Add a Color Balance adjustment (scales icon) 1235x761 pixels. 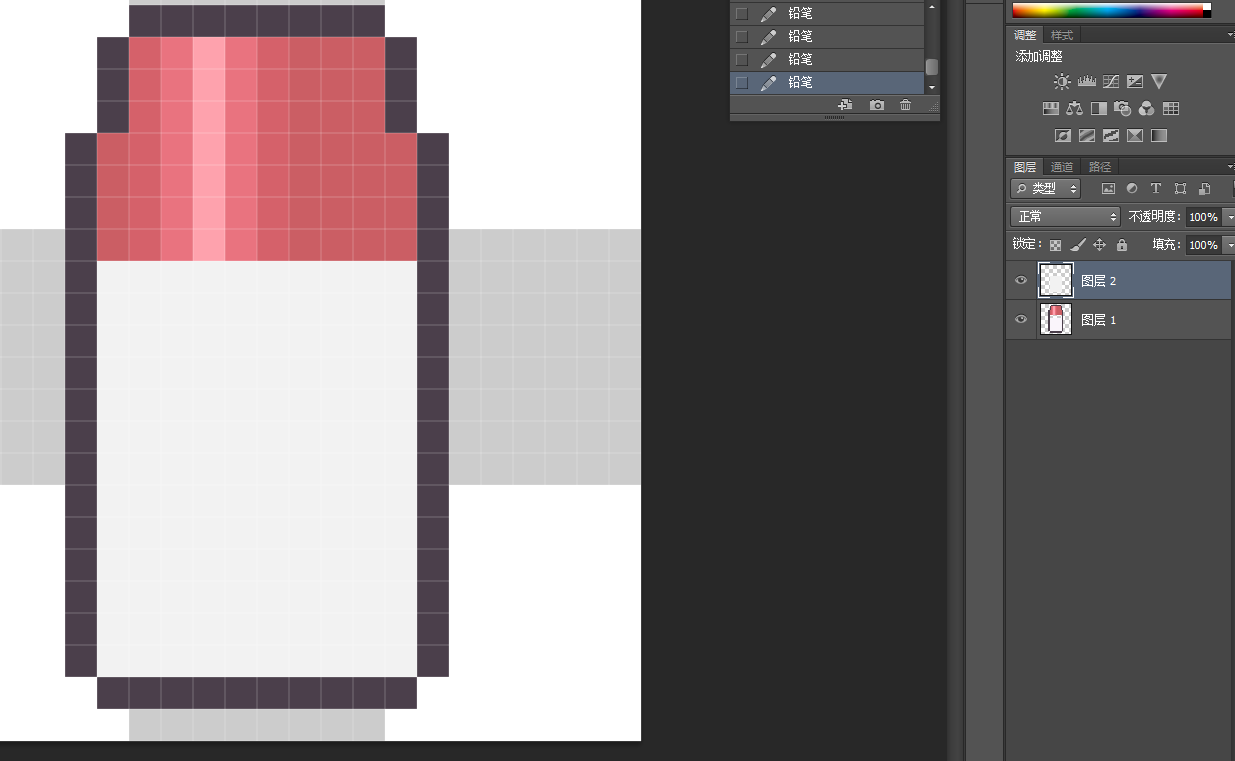(1075, 108)
